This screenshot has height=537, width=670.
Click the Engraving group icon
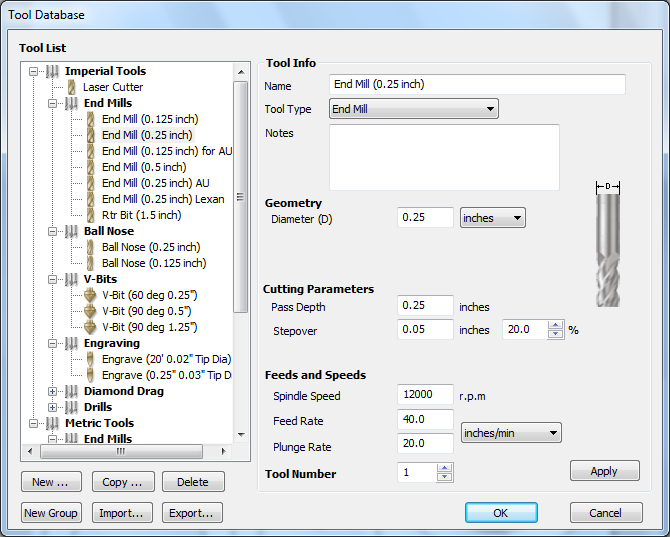[71, 343]
